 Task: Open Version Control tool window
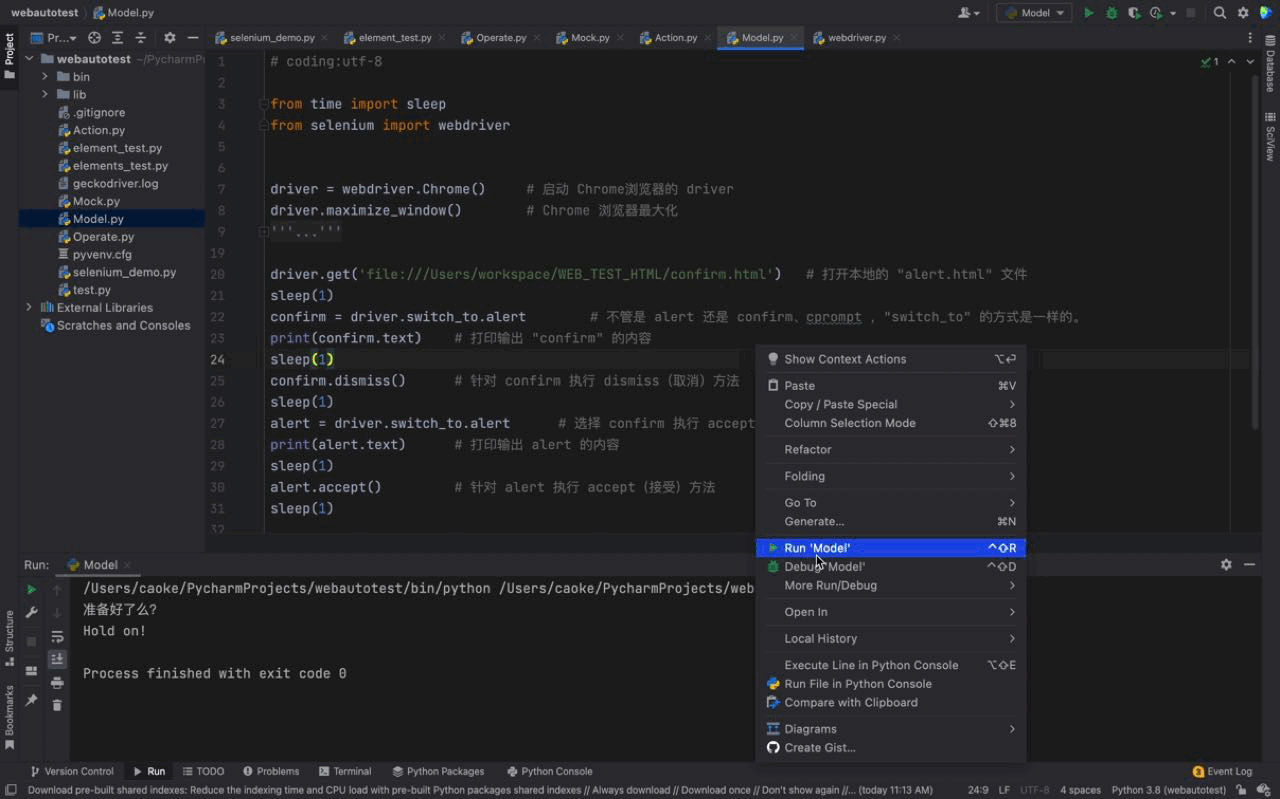tap(71, 772)
